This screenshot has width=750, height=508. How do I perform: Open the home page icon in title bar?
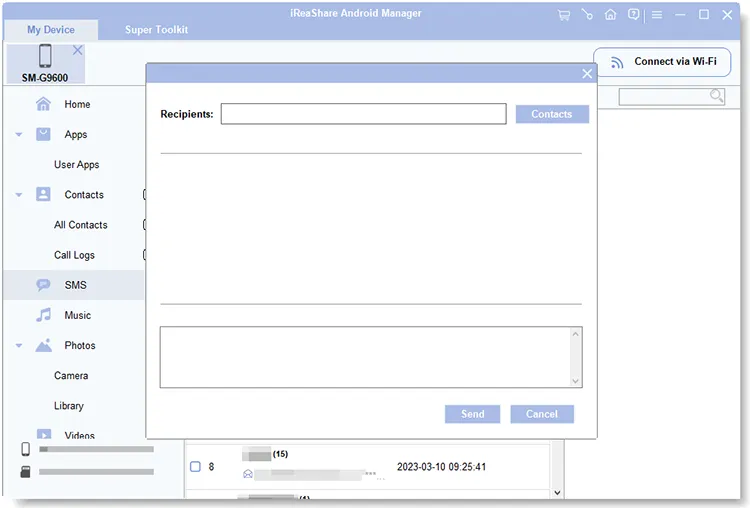coord(610,15)
